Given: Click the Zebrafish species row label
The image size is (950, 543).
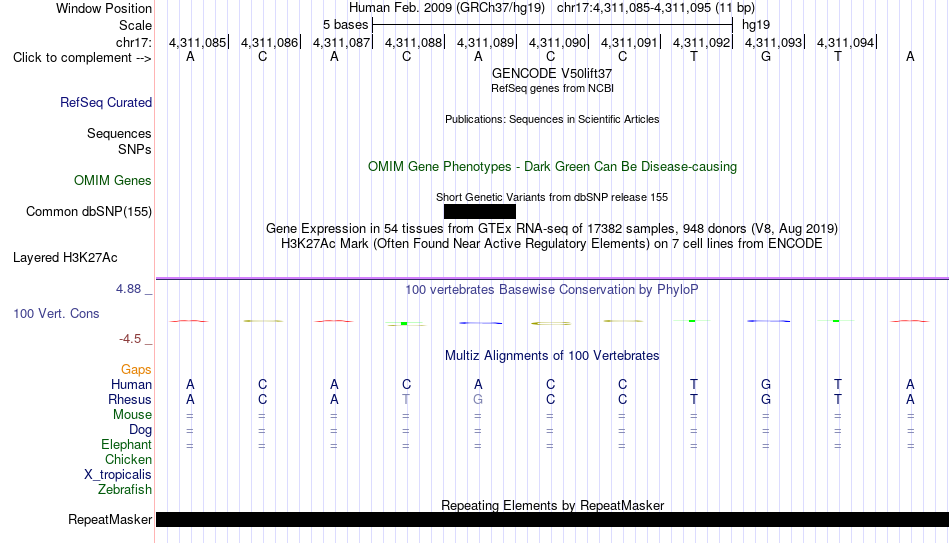Looking at the screenshot, I should click(x=125, y=490).
